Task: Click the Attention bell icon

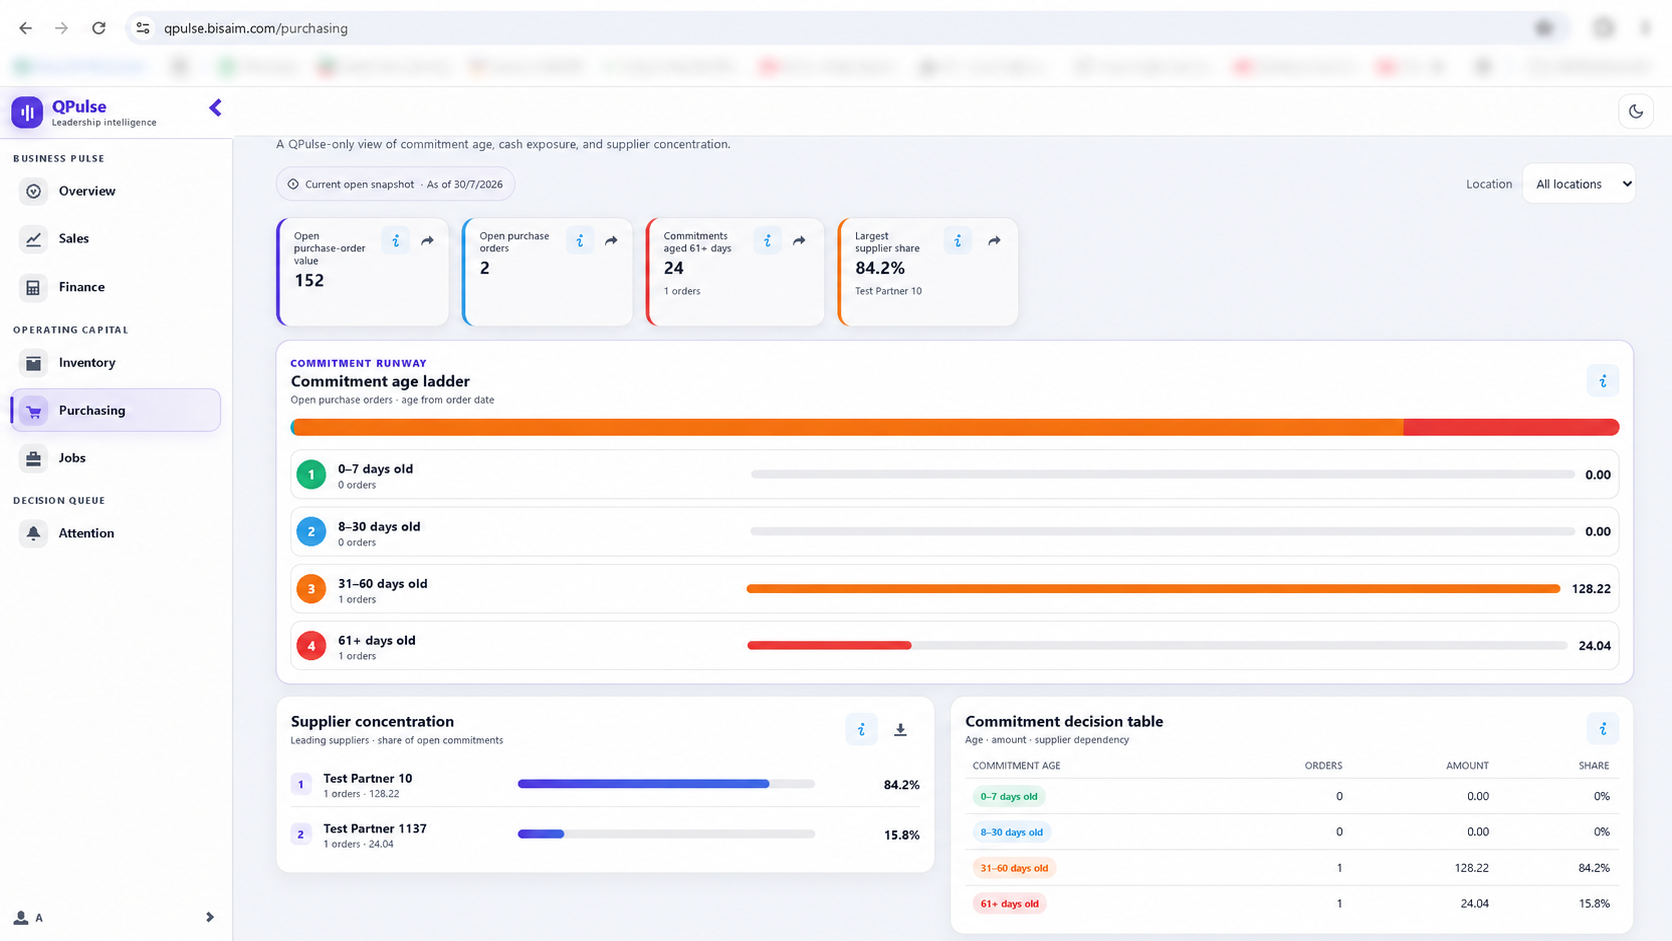Action: coord(33,533)
